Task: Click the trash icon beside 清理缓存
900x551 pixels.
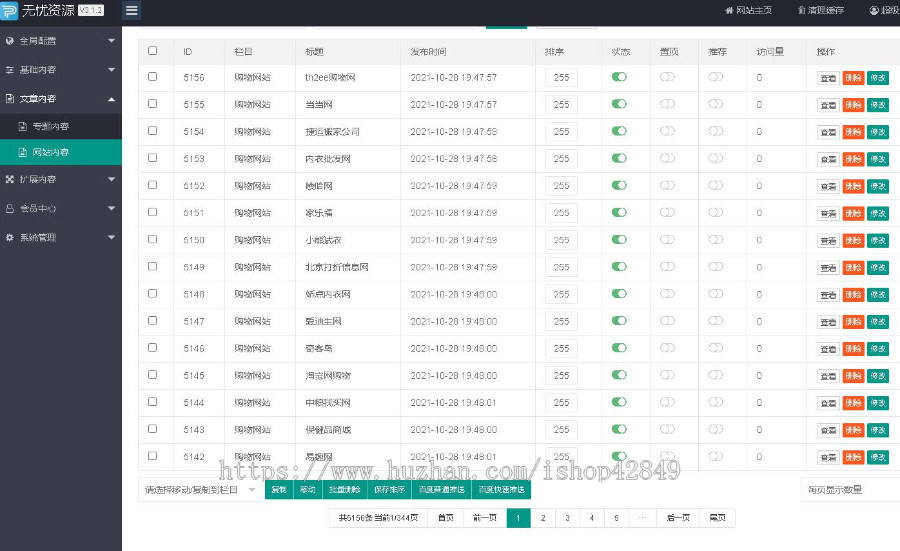Action: (x=801, y=10)
